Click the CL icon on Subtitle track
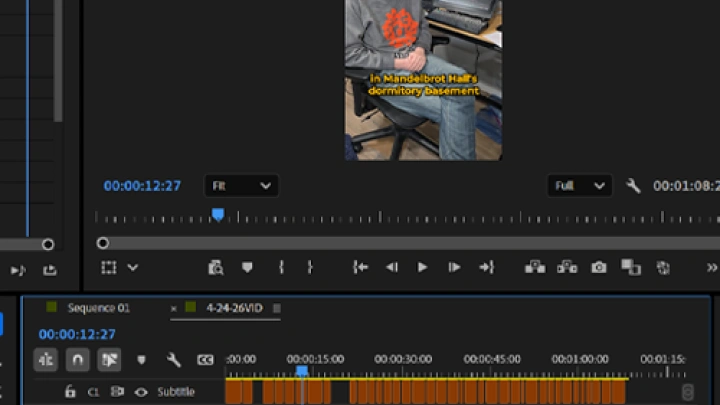 coord(93,392)
